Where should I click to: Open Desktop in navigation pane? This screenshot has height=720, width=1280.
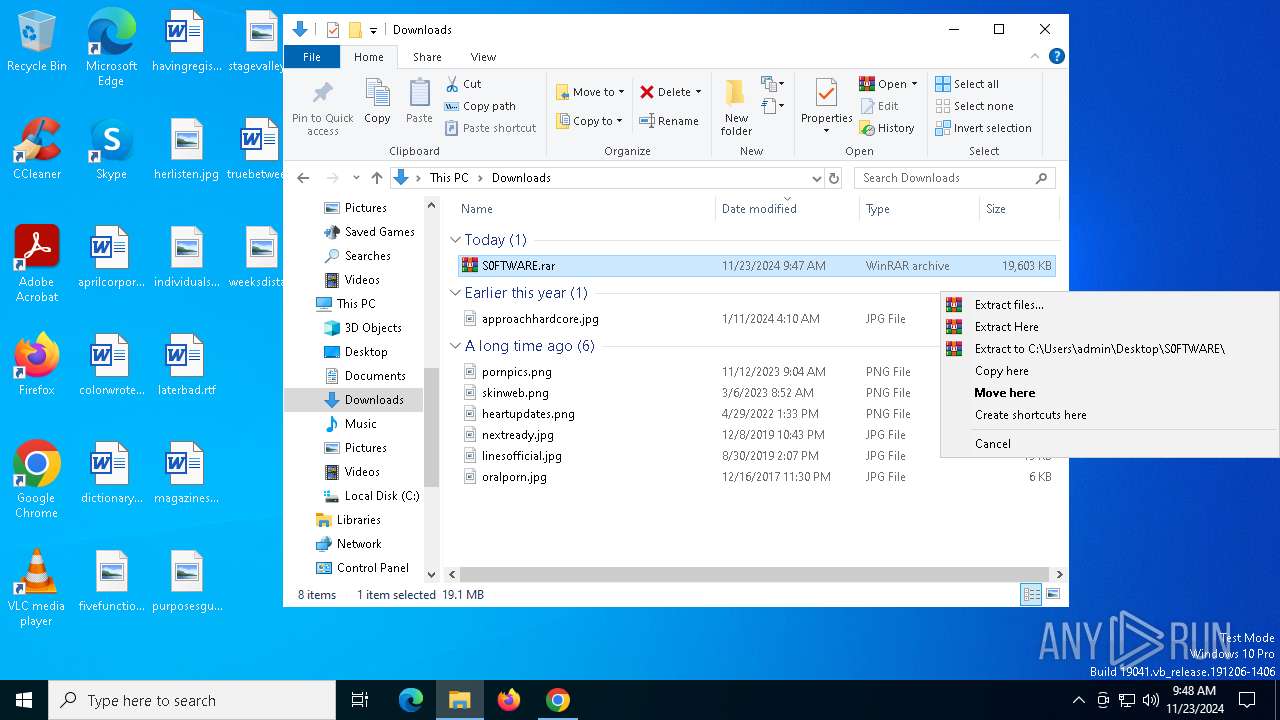coord(366,352)
